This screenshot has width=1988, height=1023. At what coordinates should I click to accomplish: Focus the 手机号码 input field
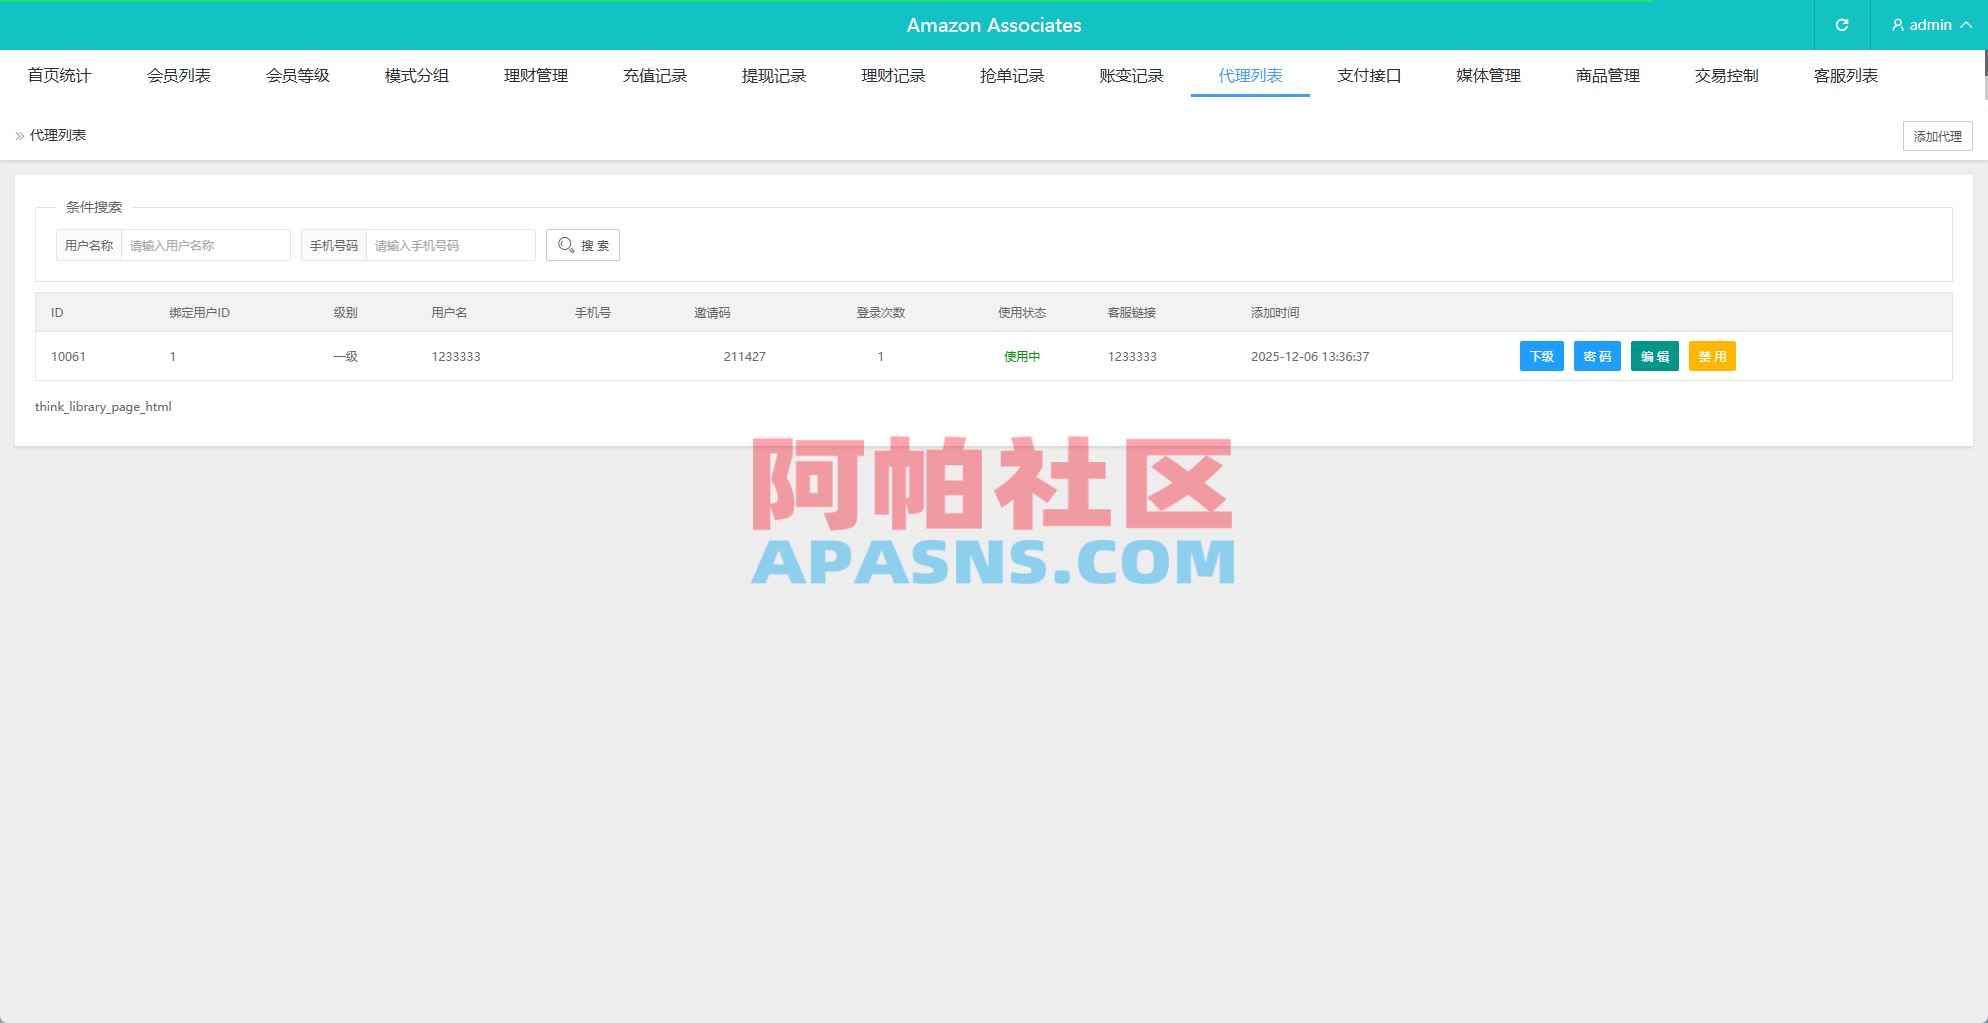pyautogui.click(x=450, y=245)
